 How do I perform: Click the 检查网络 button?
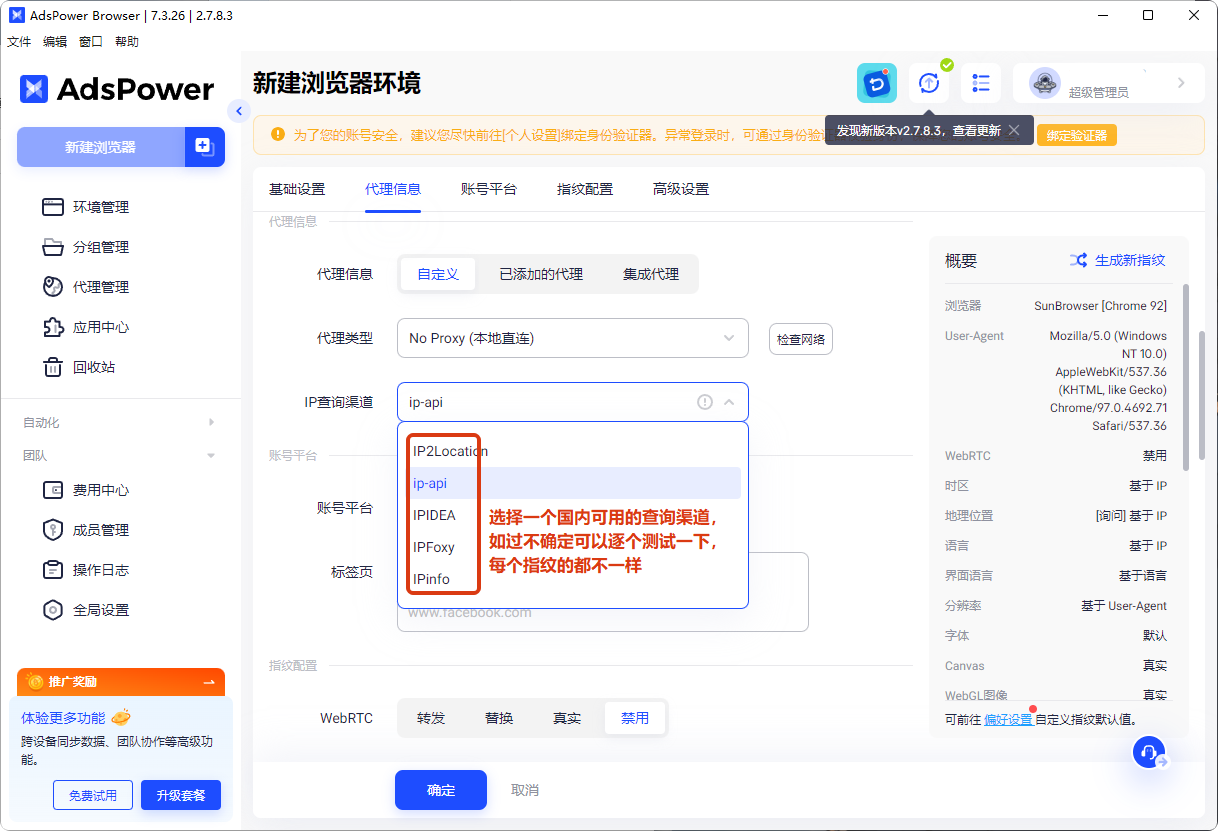click(801, 339)
